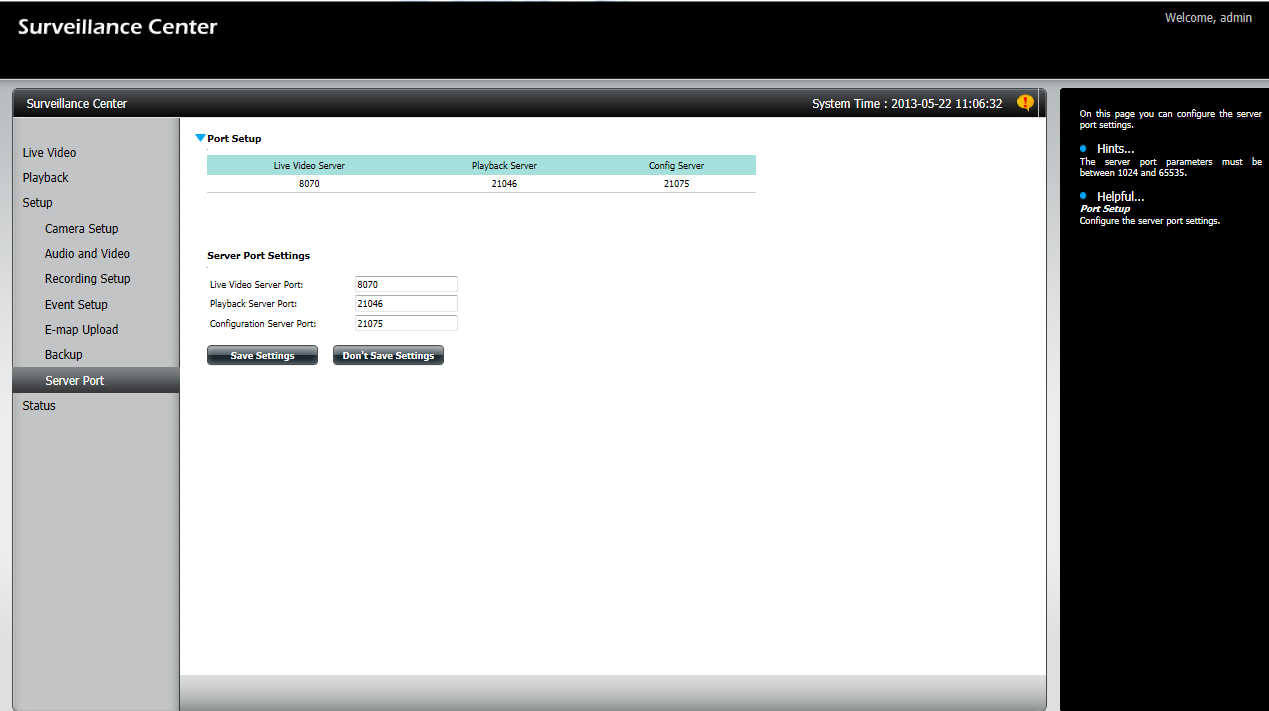
Task: Click table cell value 21046
Action: coord(504,184)
